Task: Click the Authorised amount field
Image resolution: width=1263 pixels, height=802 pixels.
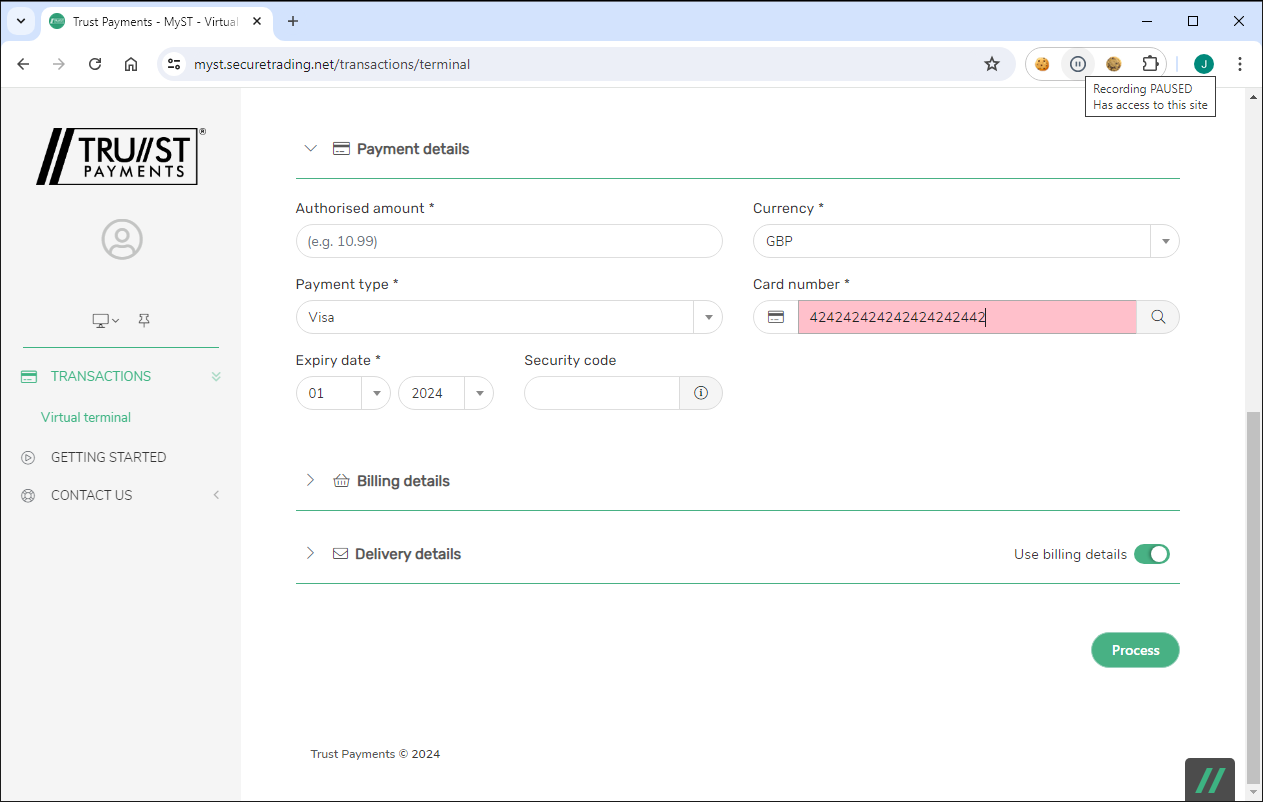Action: pos(509,241)
